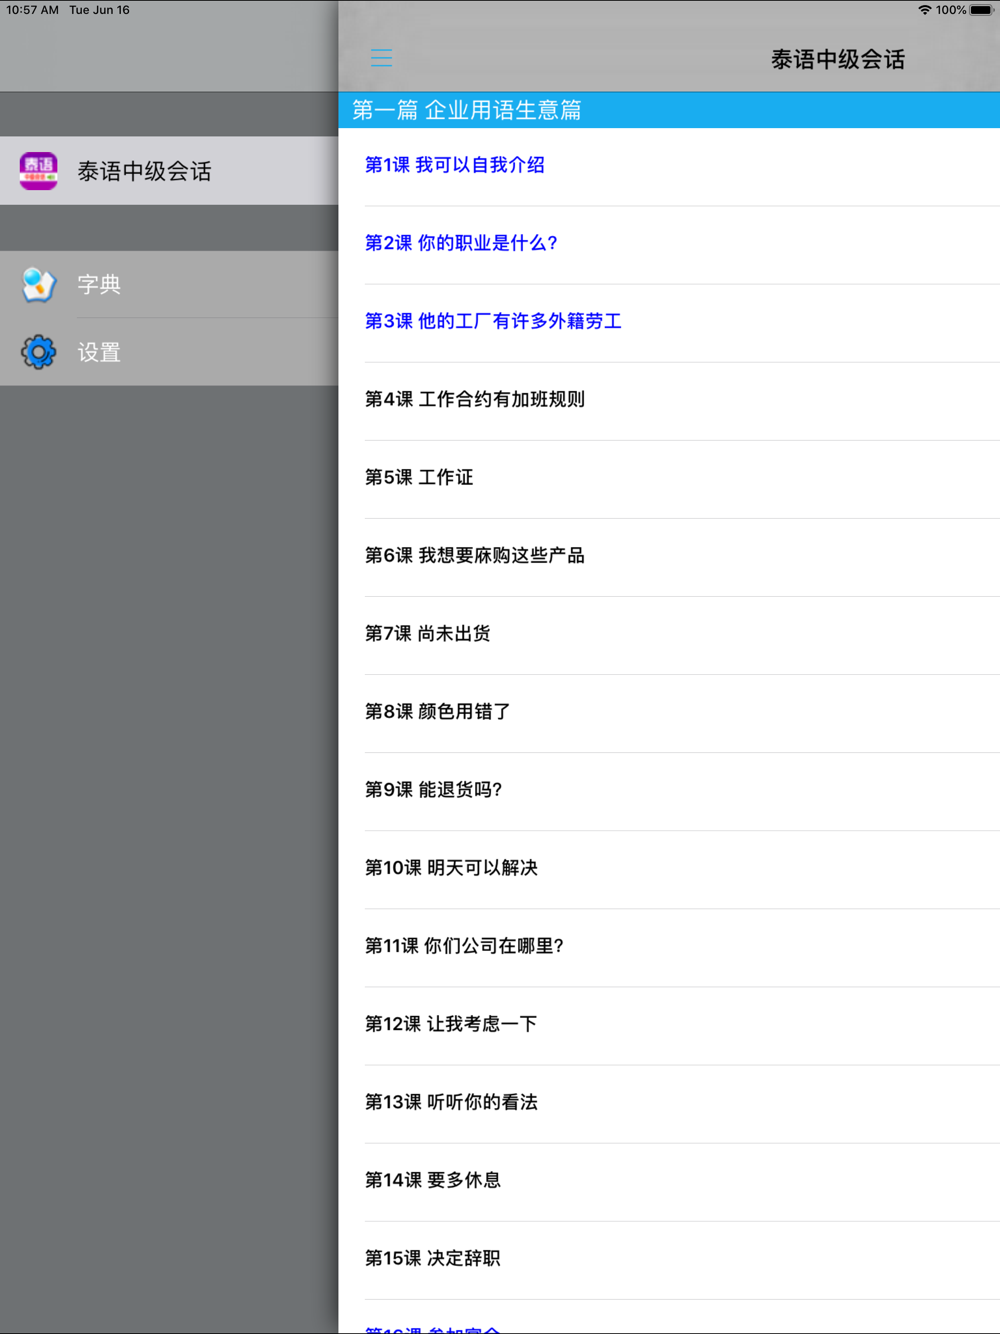Click the 泰语中级会话 title in navigation bar
Image resolution: width=1000 pixels, height=1334 pixels.
tap(838, 60)
